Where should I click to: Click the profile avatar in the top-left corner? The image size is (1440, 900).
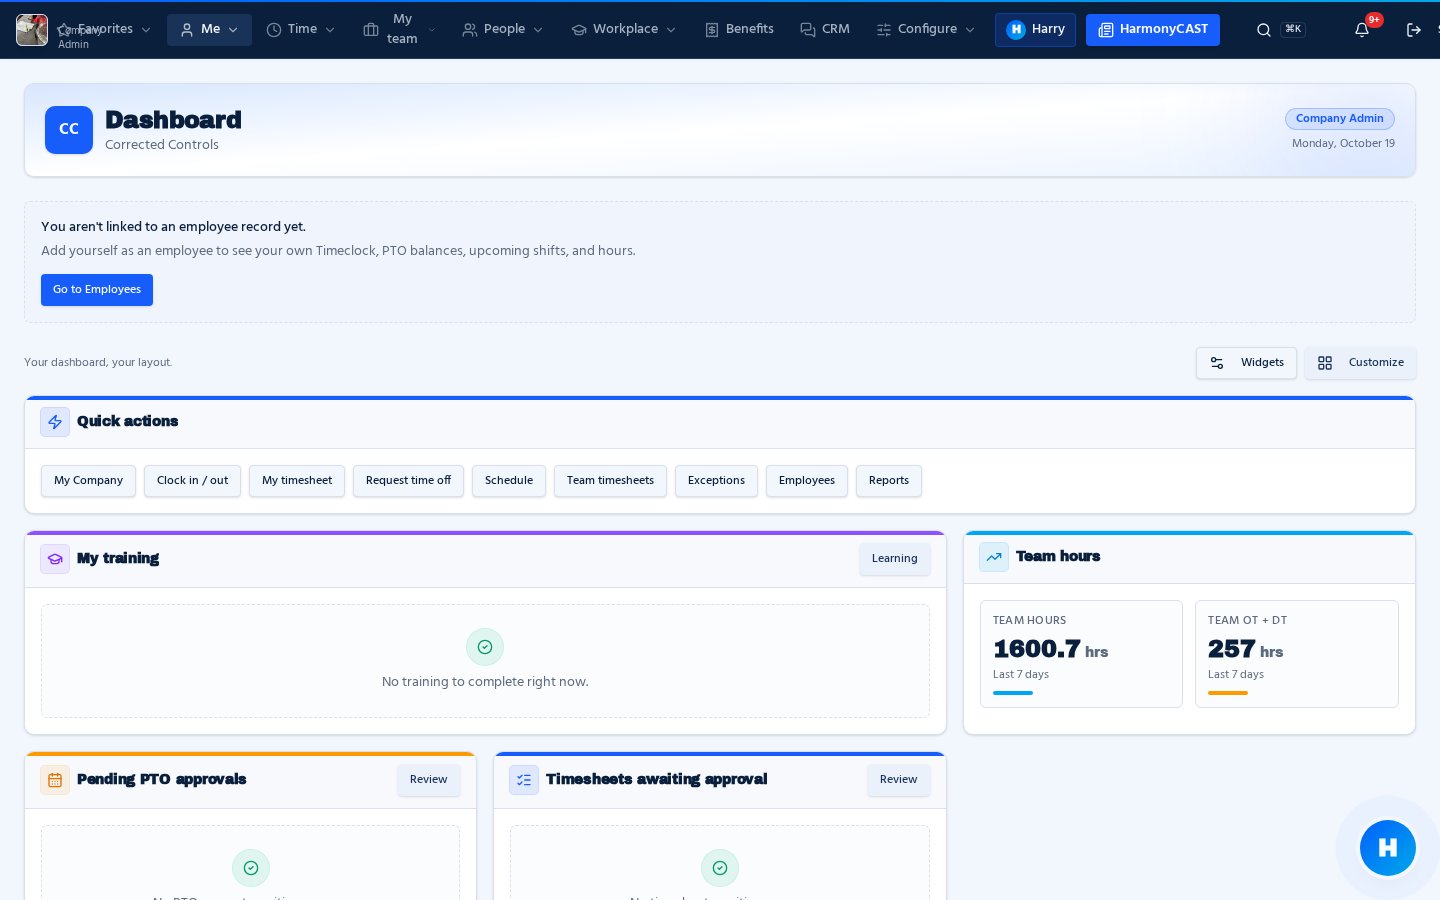(32, 30)
